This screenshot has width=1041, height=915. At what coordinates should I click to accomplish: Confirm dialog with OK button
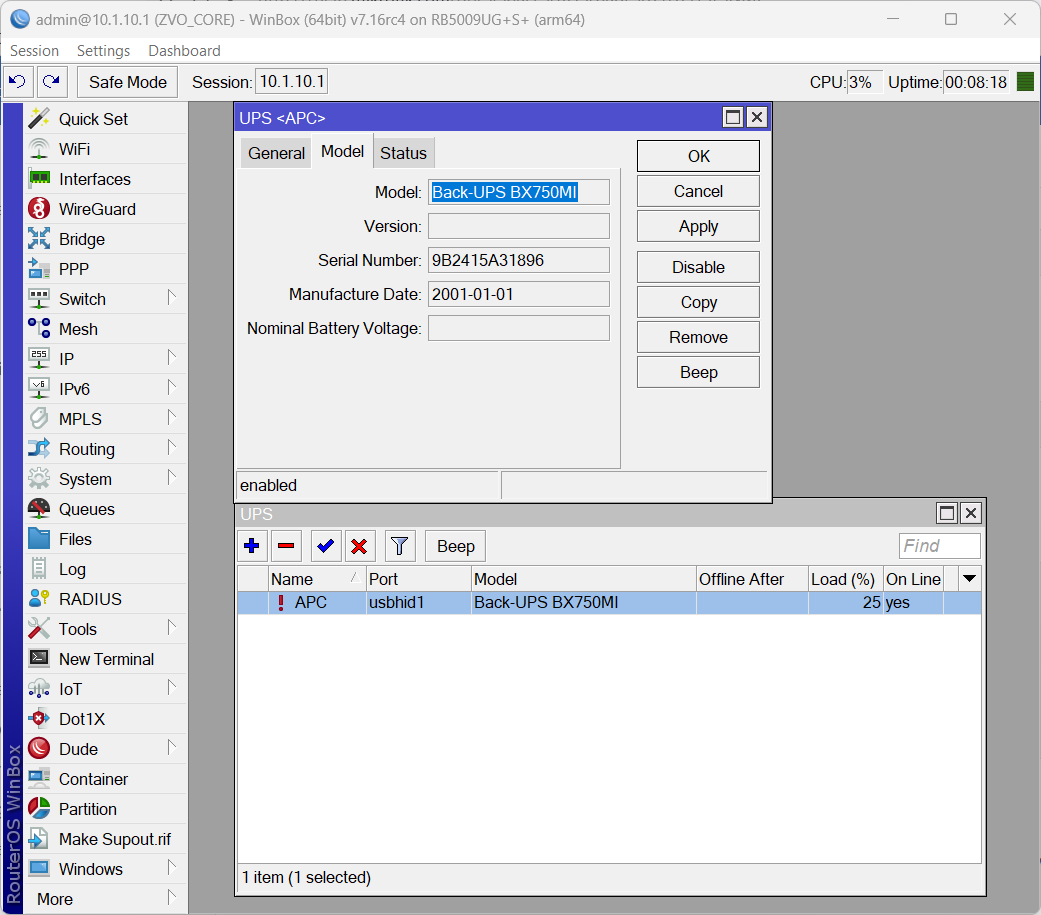pos(698,156)
